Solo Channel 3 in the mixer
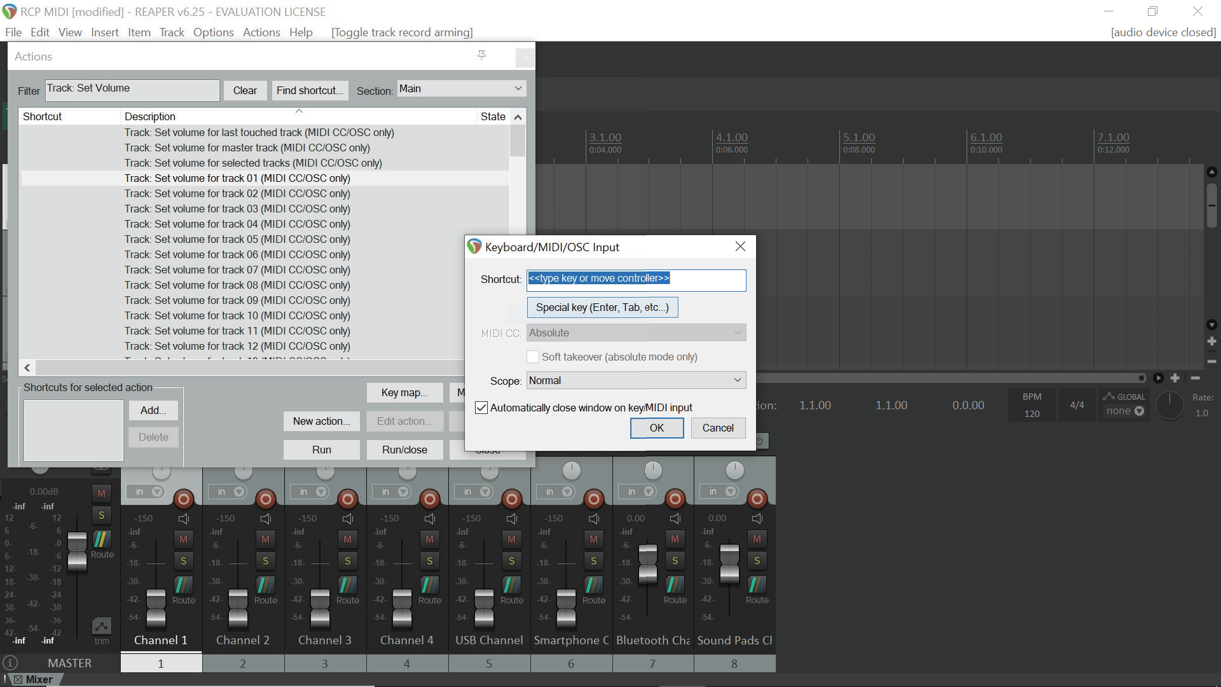This screenshot has width=1221, height=687. pyautogui.click(x=347, y=561)
